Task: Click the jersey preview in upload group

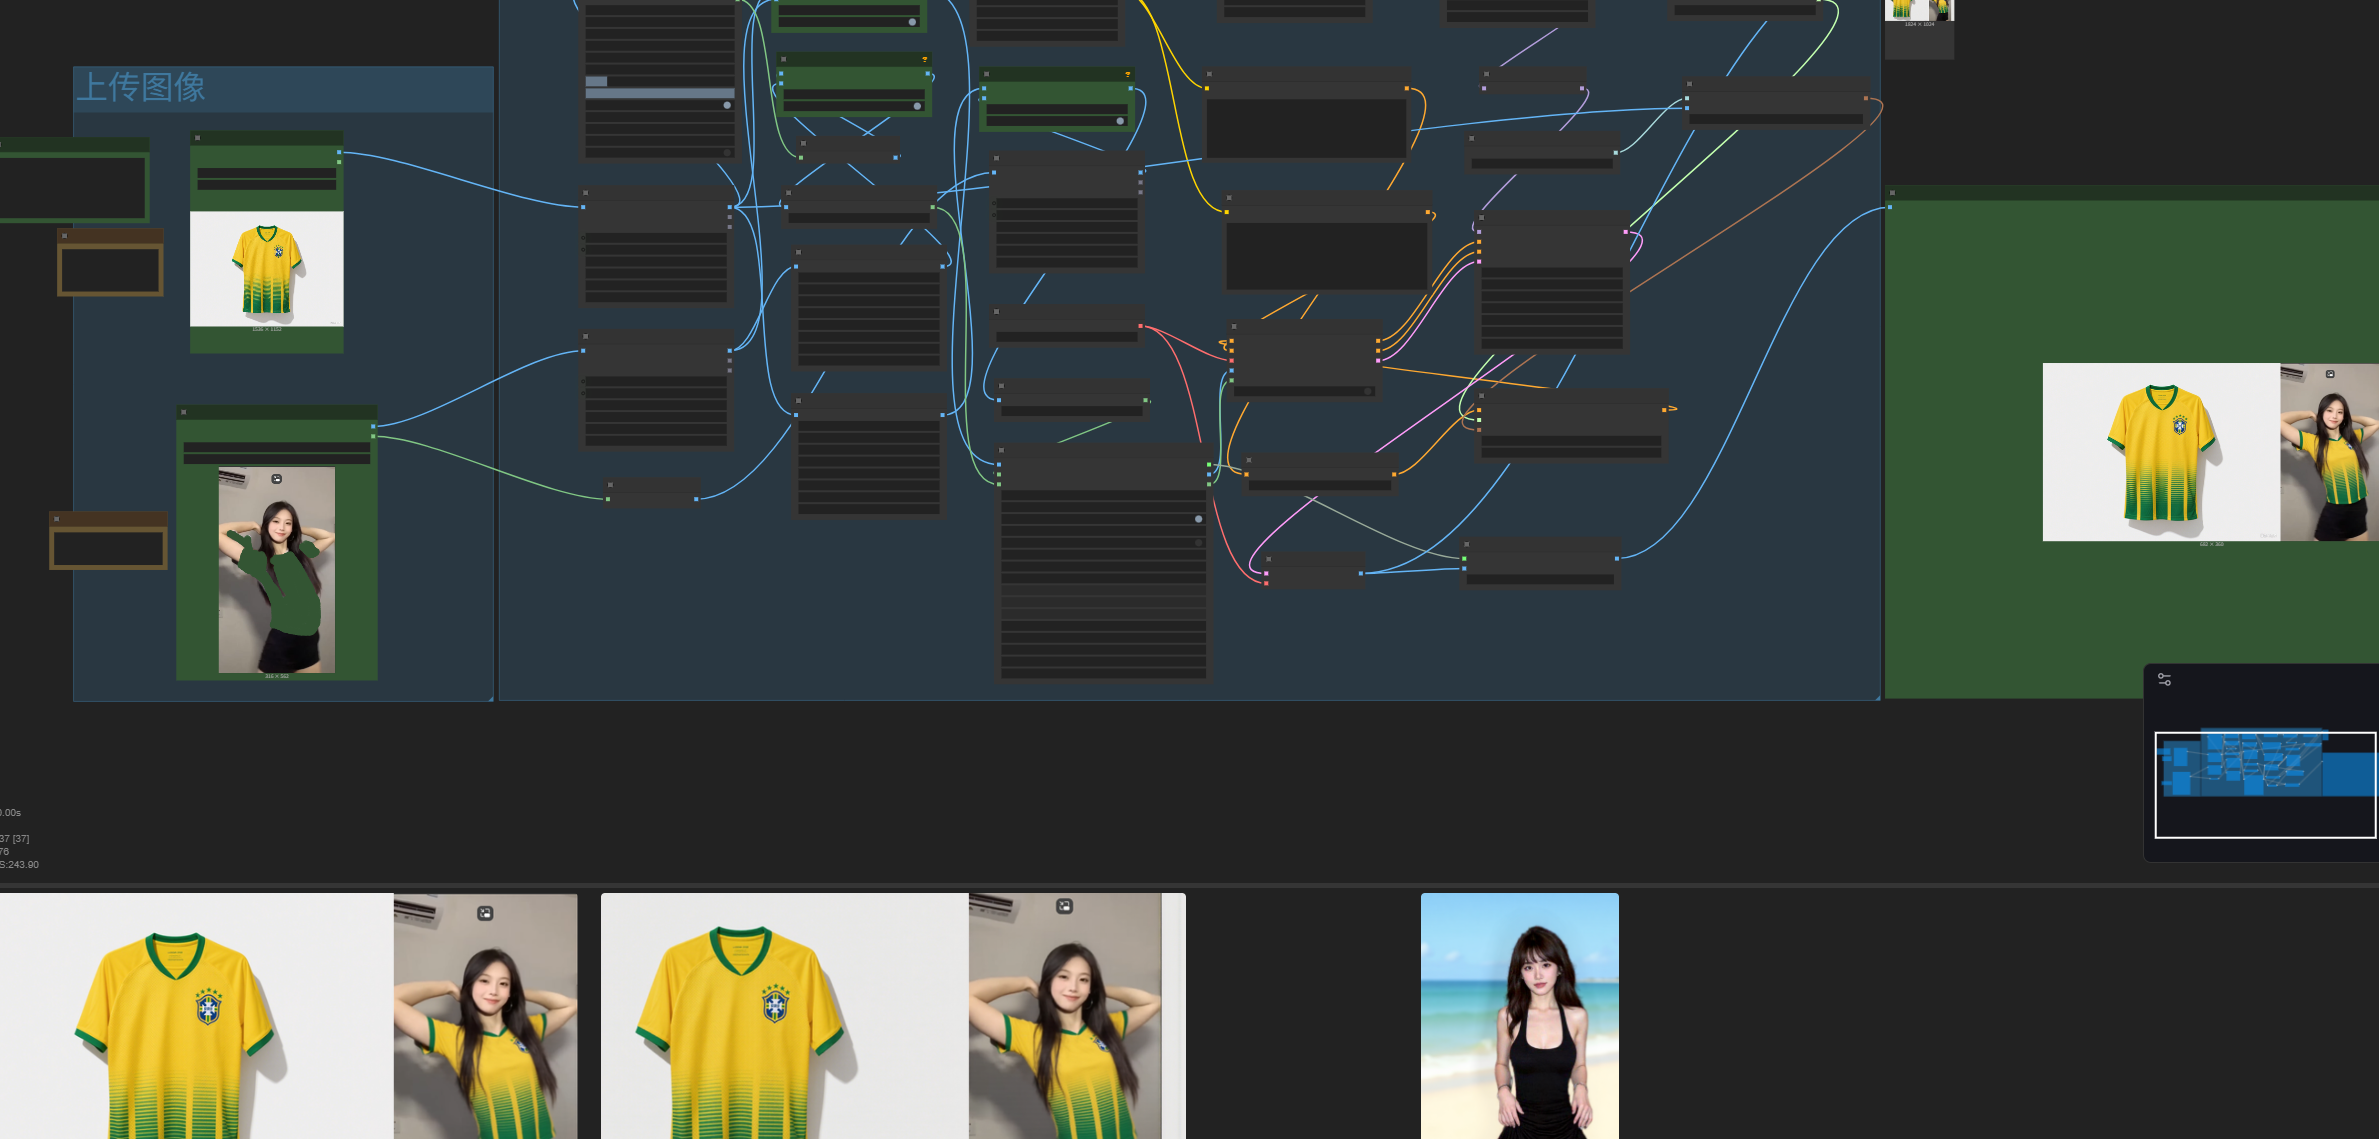Action: [x=266, y=268]
